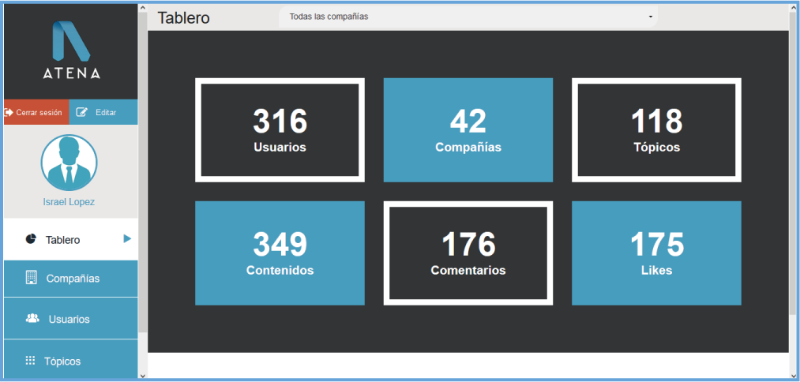
Task: Click the Usuarios people icon
Action: [x=32, y=318]
